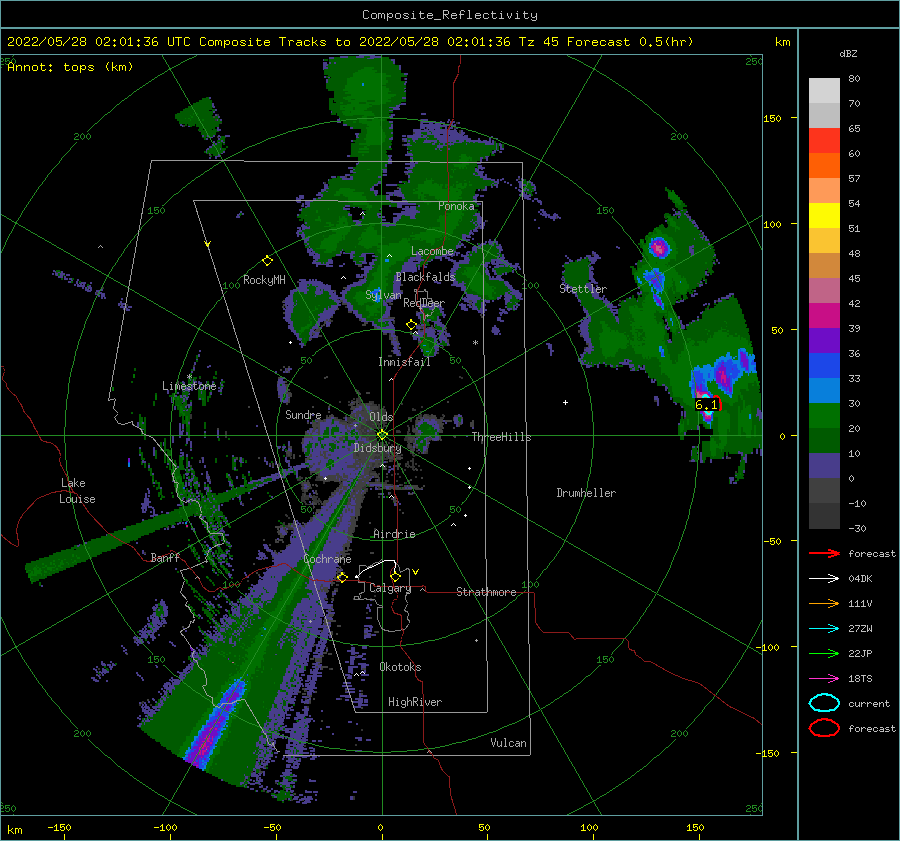Click the Calgary city label
The image size is (900, 841).
pyautogui.click(x=390, y=588)
